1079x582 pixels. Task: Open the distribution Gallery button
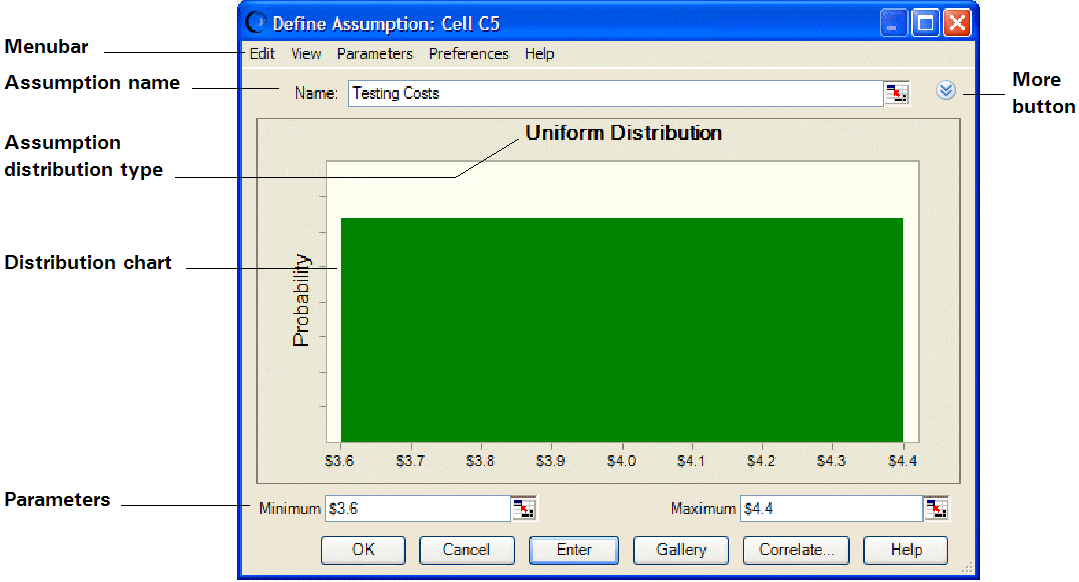(681, 550)
